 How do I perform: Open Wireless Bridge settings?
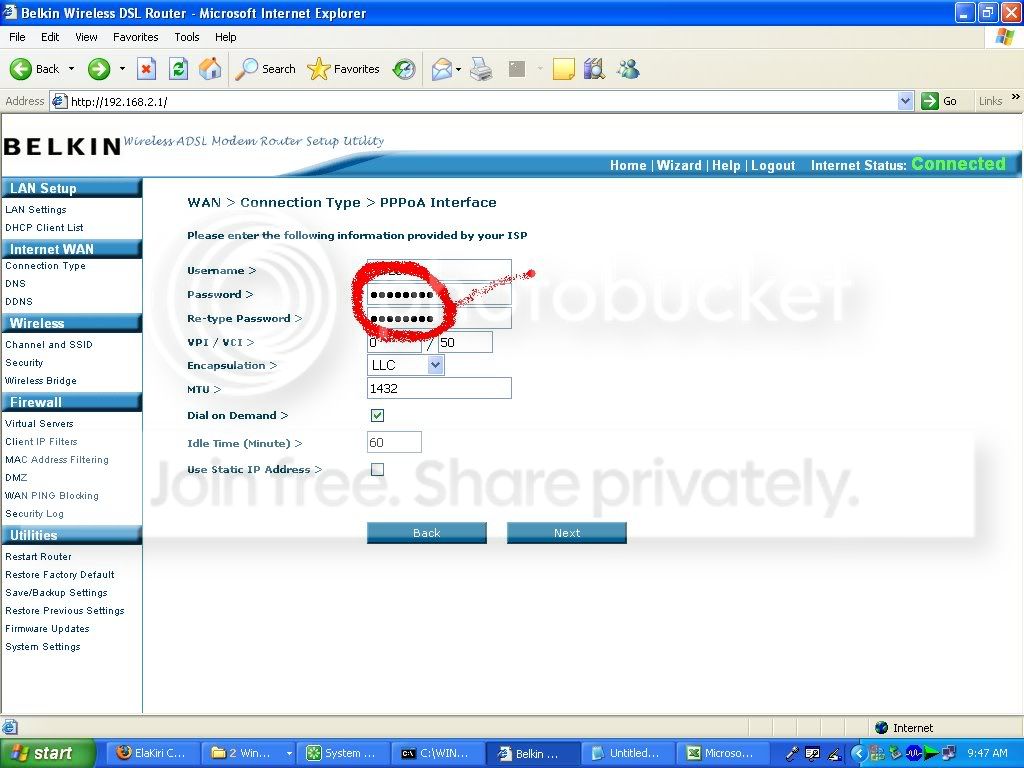point(40,381)
